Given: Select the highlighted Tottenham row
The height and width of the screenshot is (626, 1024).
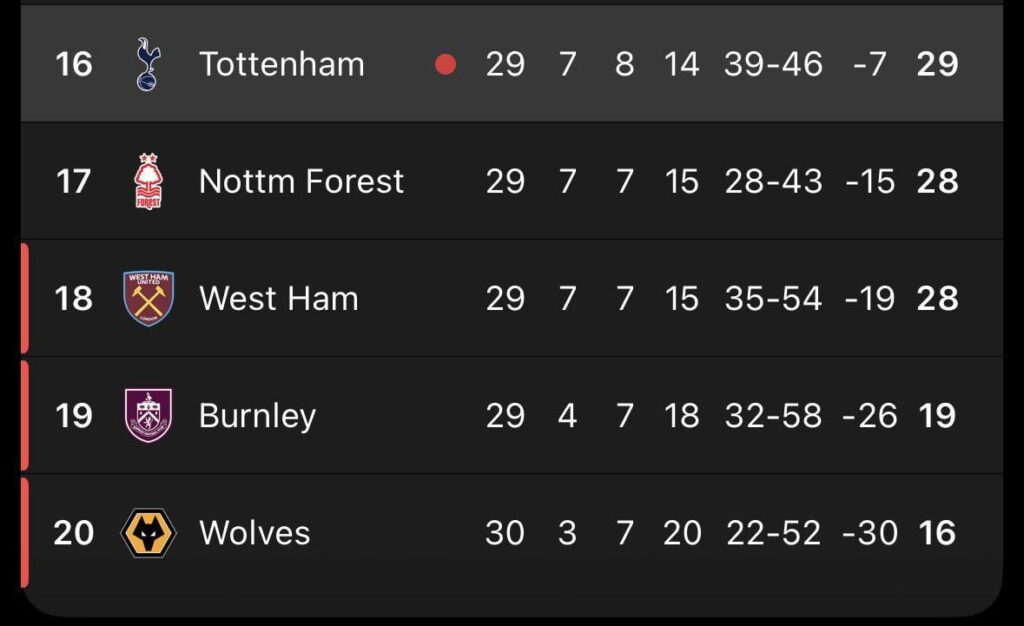Looking at the screenshot, I should click(512, 64).
